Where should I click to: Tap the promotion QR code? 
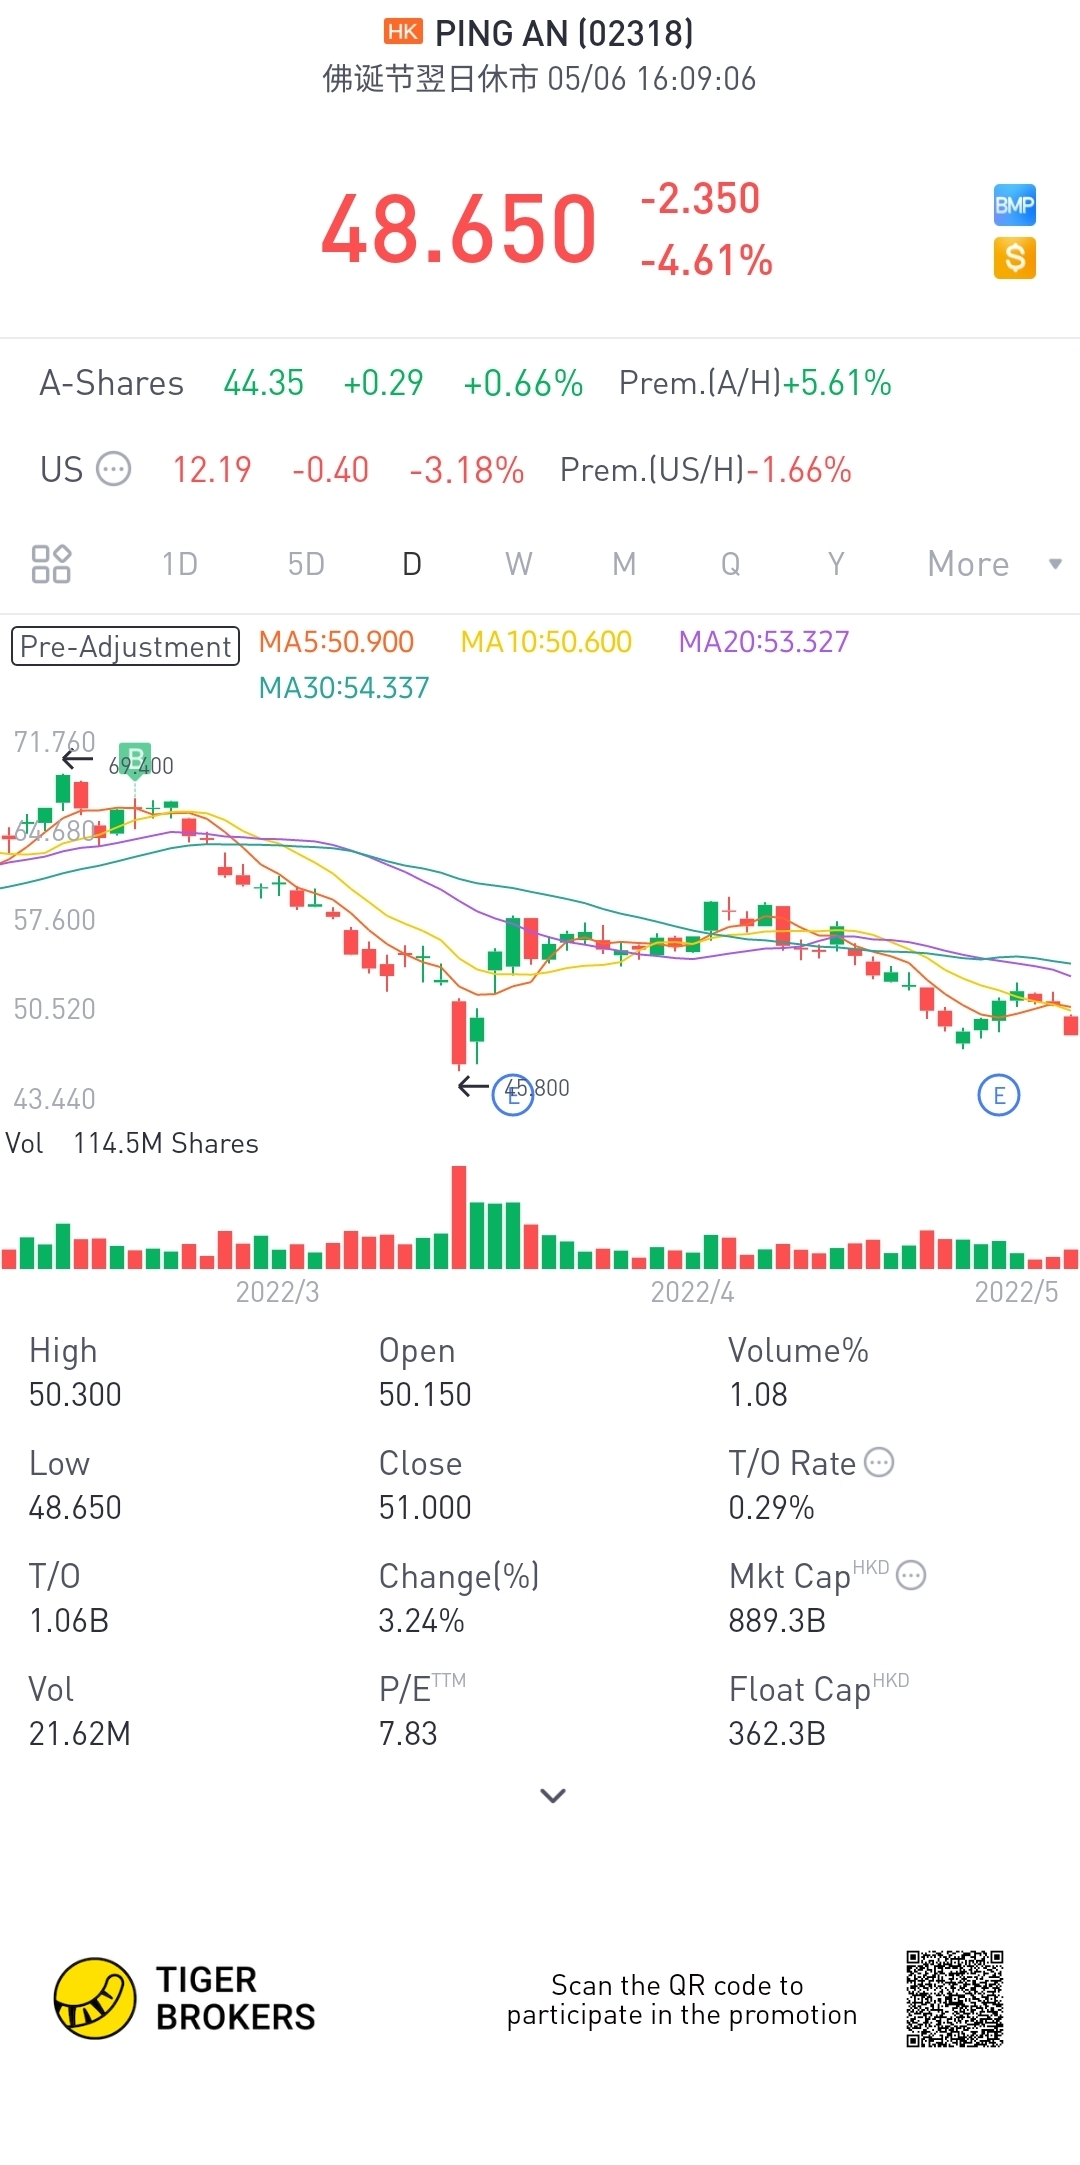click(955, 1999)
